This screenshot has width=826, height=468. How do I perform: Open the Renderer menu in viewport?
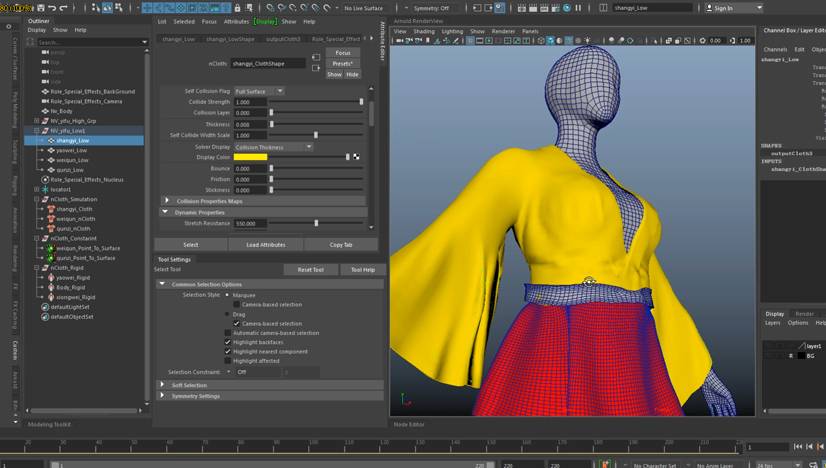point(503,31)
